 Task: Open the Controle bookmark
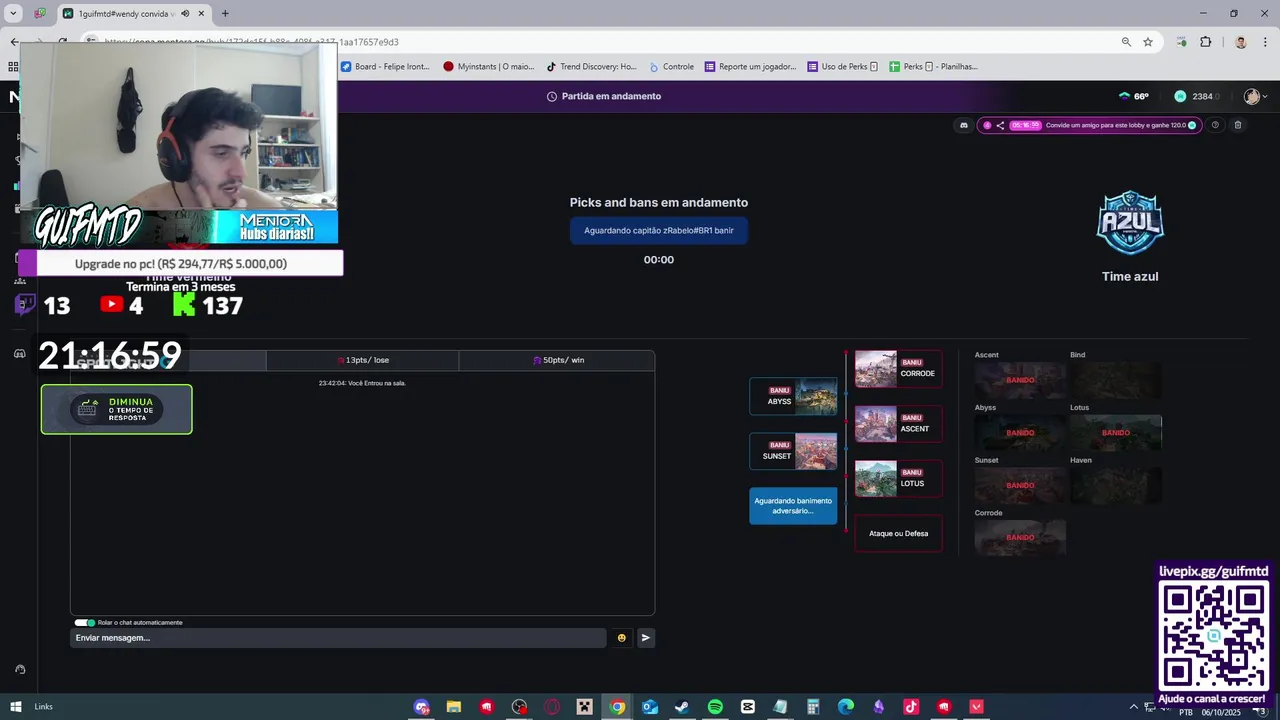(672, 67)
